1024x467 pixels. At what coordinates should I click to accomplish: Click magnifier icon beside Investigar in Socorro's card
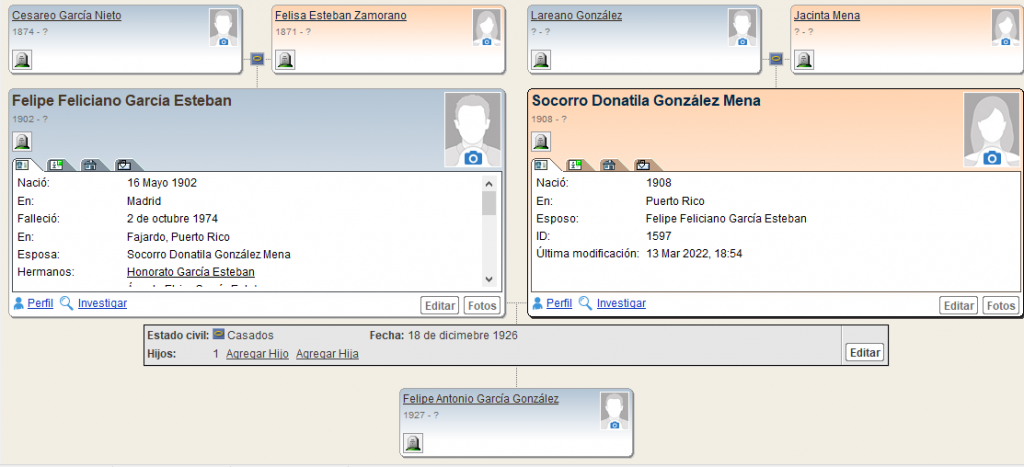[x=585, y=303]
